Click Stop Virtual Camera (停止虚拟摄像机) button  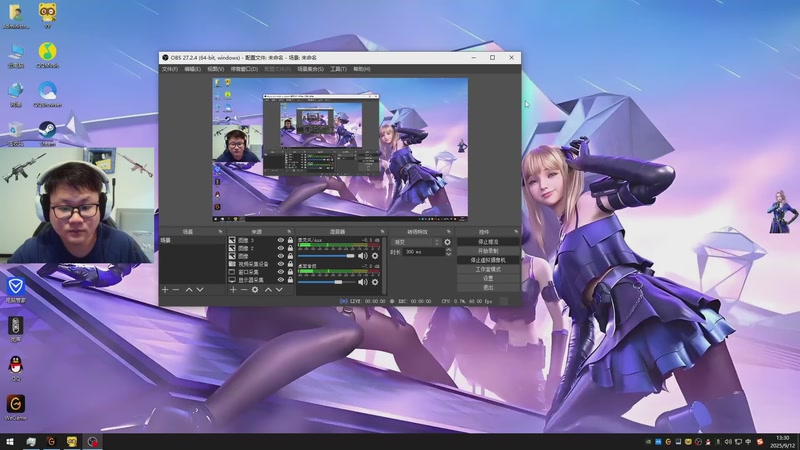488,260
